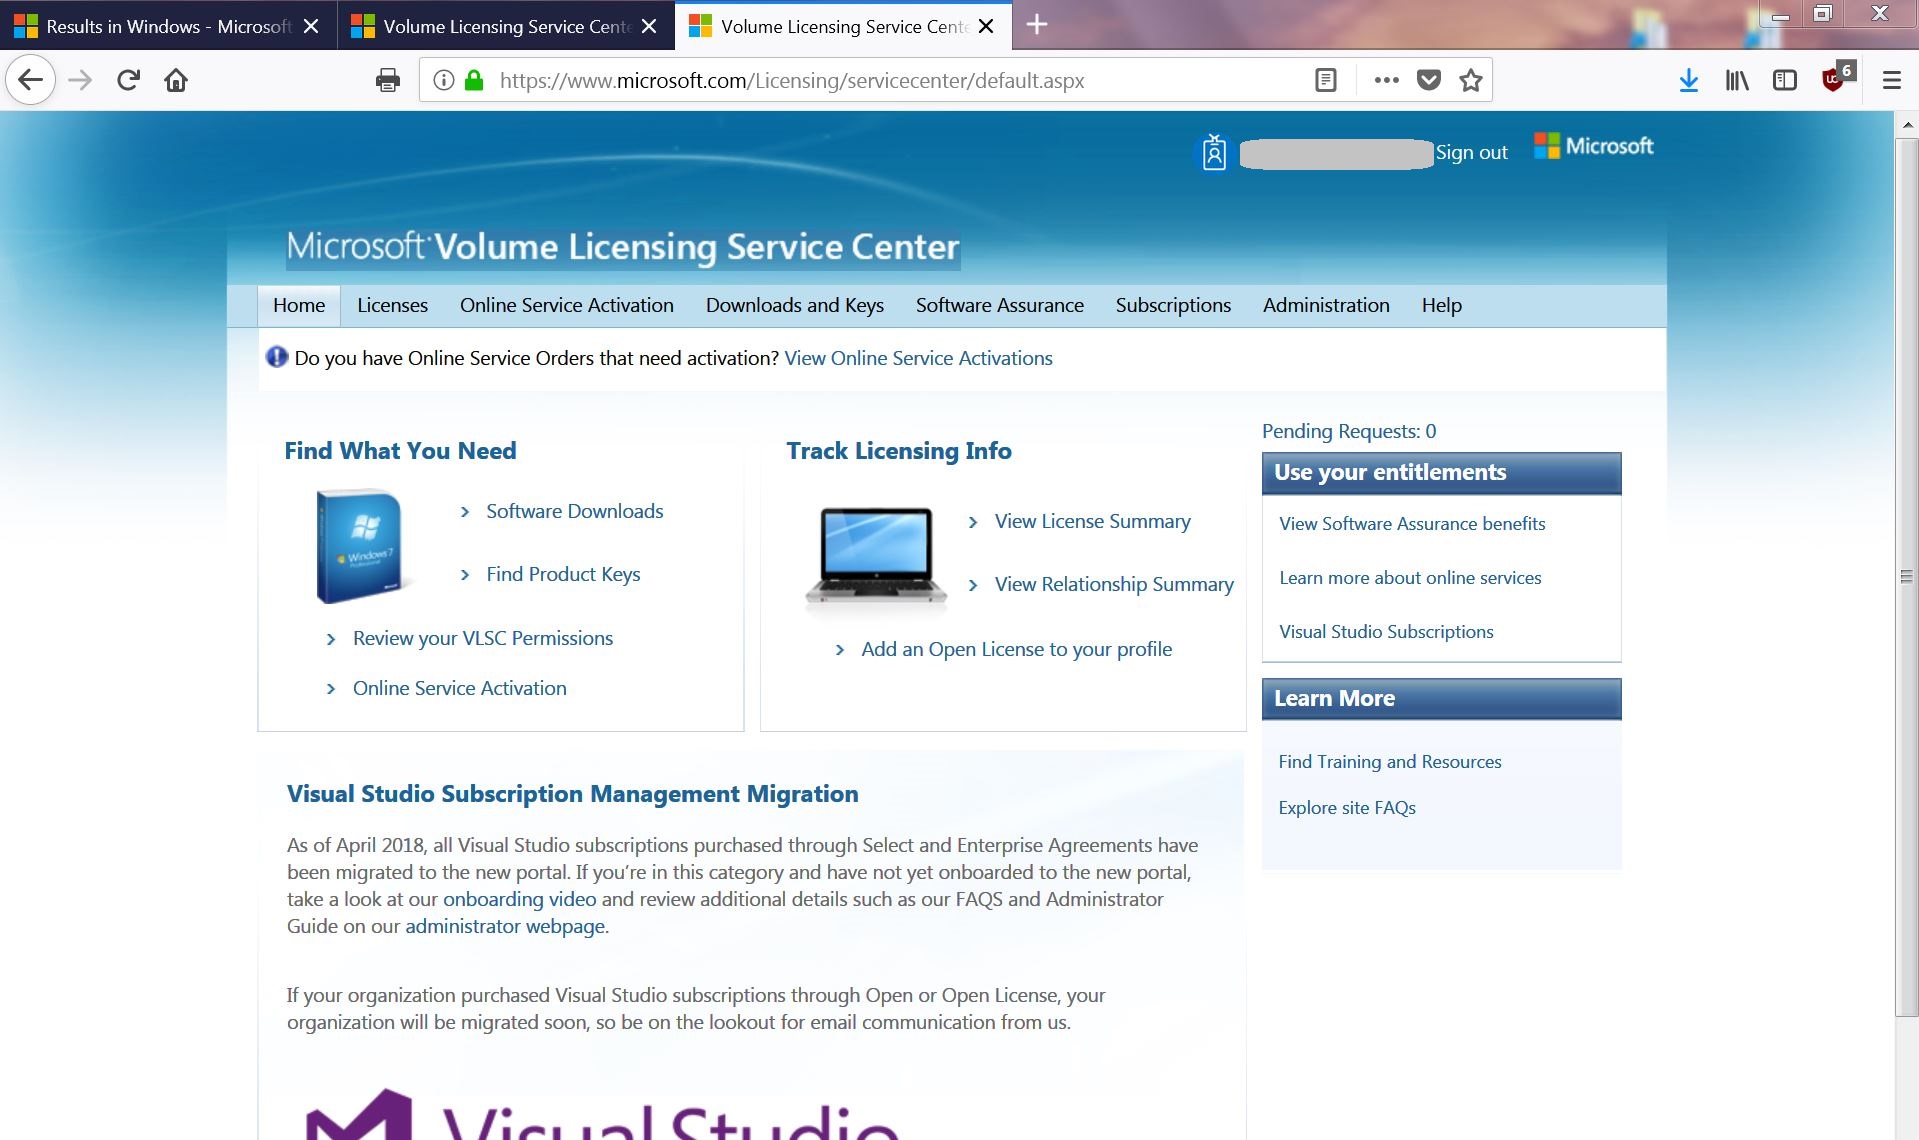
Task: Click the "Pending Requests: 0" text
Action: (1349, 431)
